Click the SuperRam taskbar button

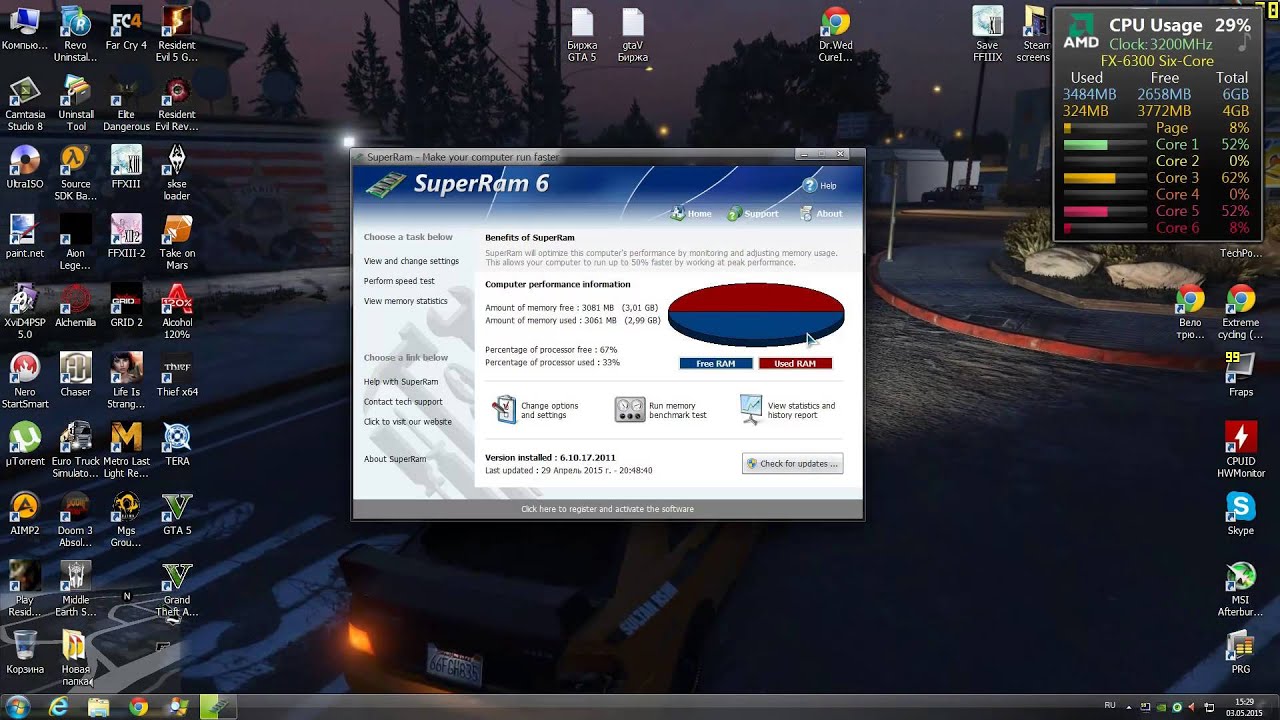pyautogui.click(x=219, y=707)
